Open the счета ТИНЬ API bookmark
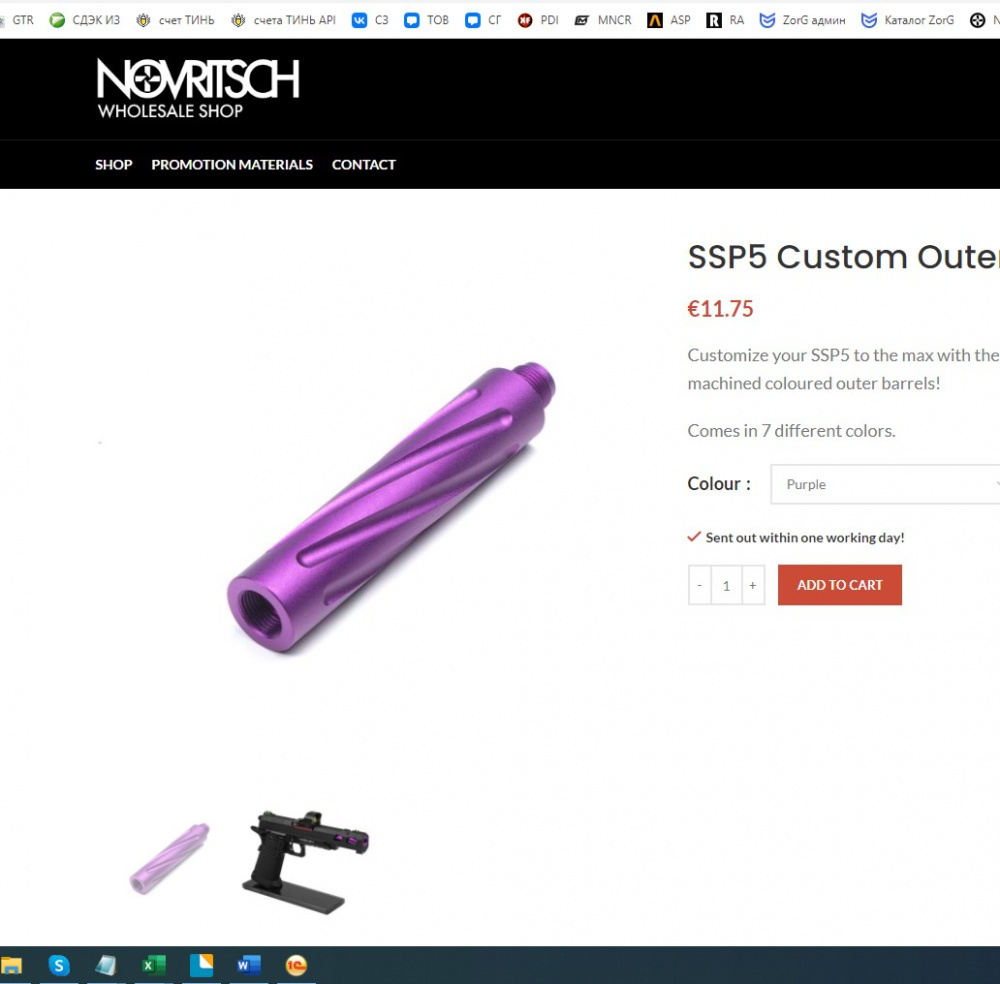 [284, 20]
